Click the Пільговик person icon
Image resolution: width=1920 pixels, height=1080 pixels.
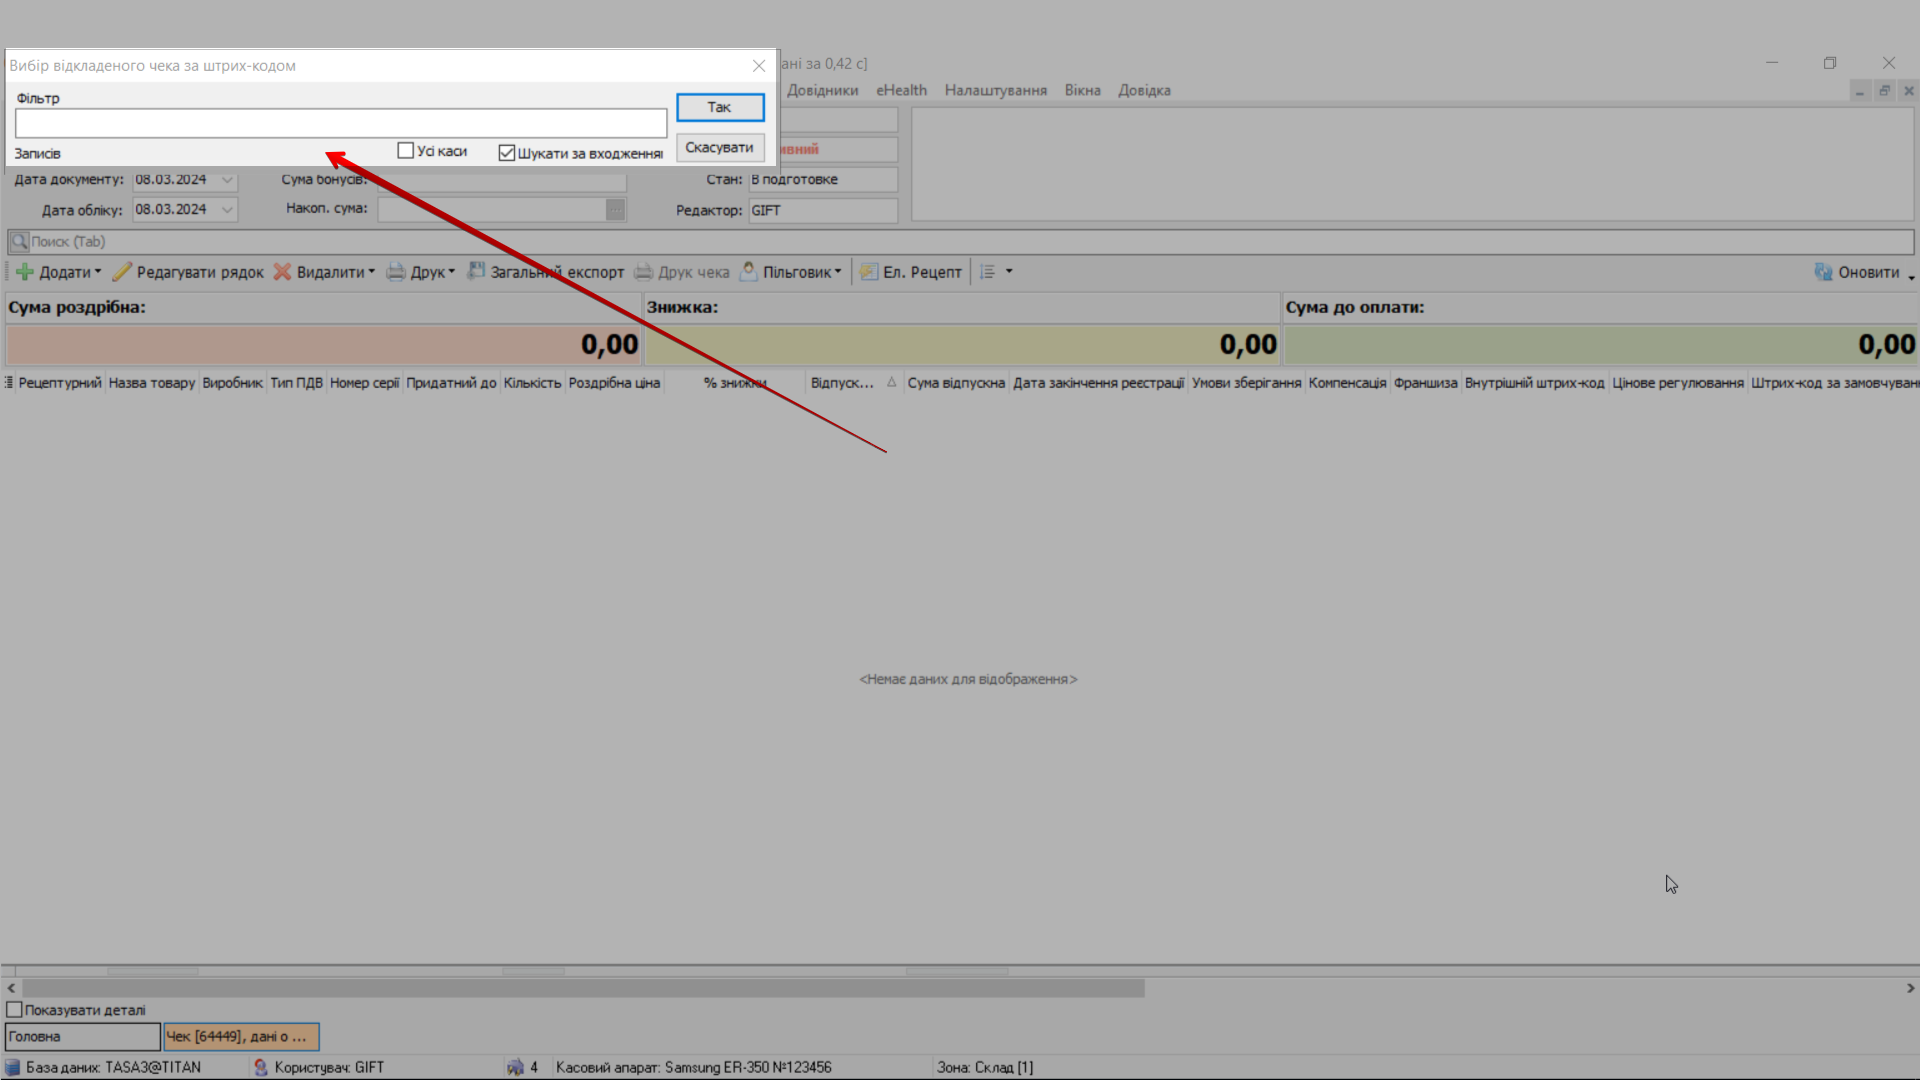click(749, 271)
